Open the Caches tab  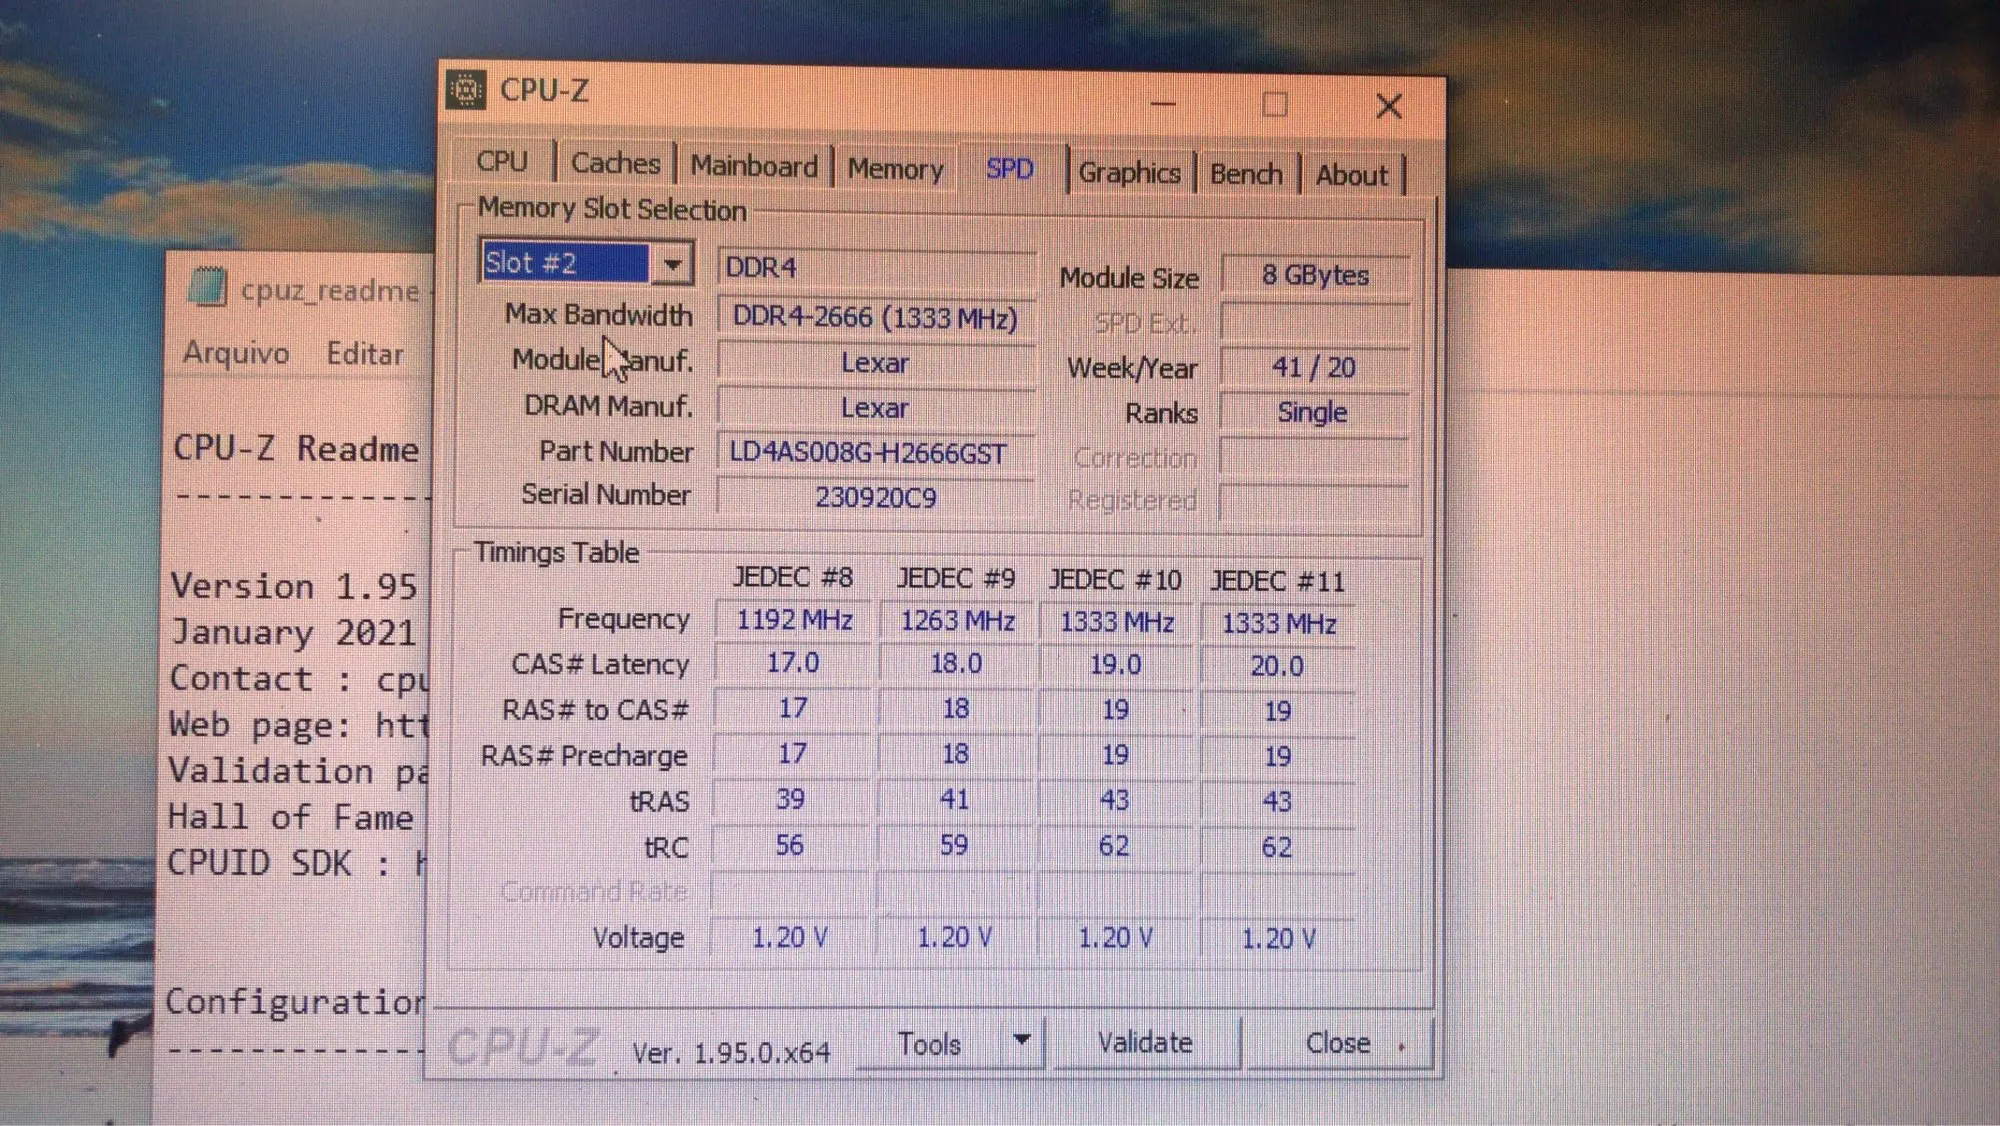[x=615, y=163]
